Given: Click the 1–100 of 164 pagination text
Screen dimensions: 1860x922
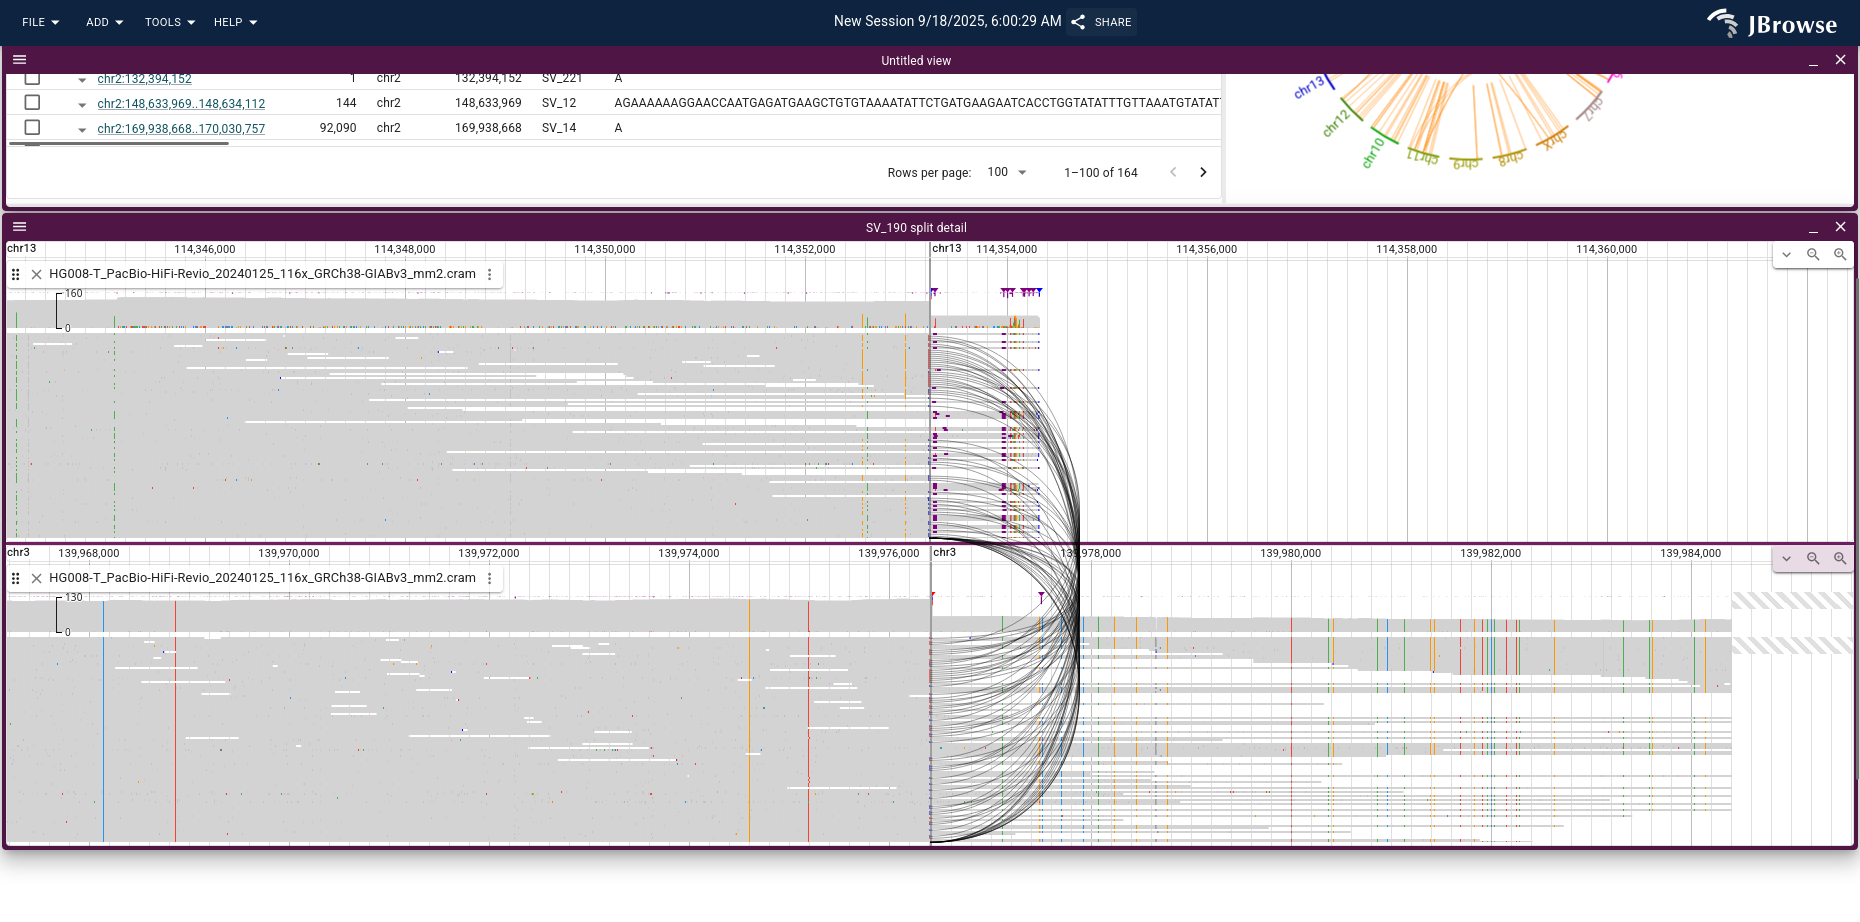Looking at the screenshot, I should (x=1101, y=173).
